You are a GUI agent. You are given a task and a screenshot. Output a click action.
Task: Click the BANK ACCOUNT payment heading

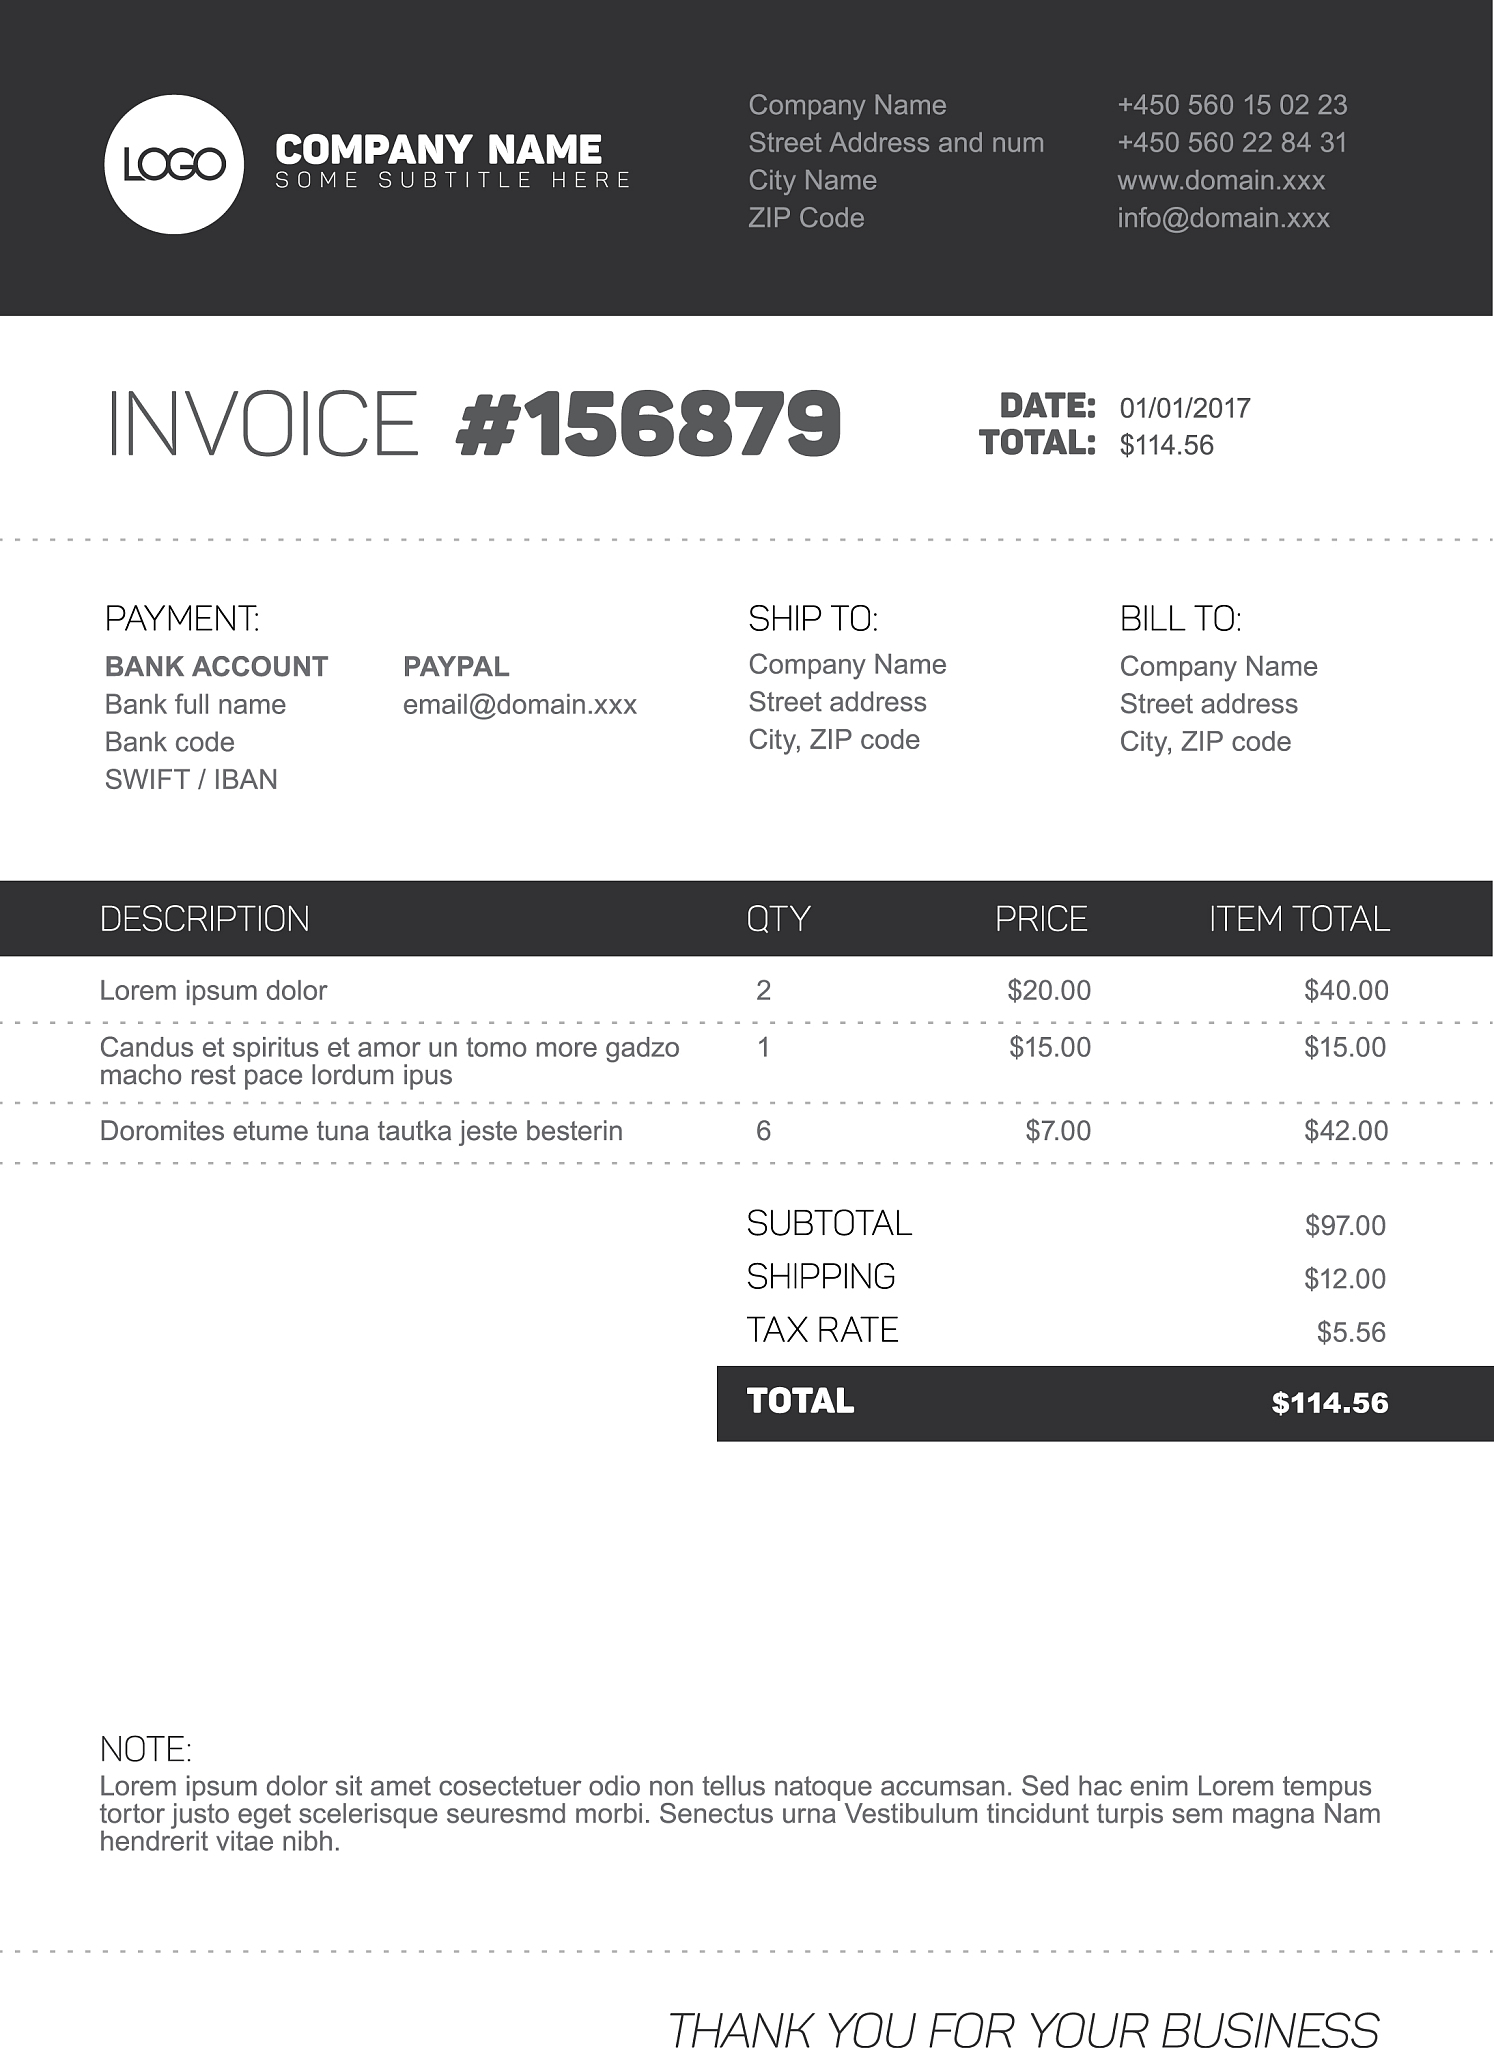point(216,667)
